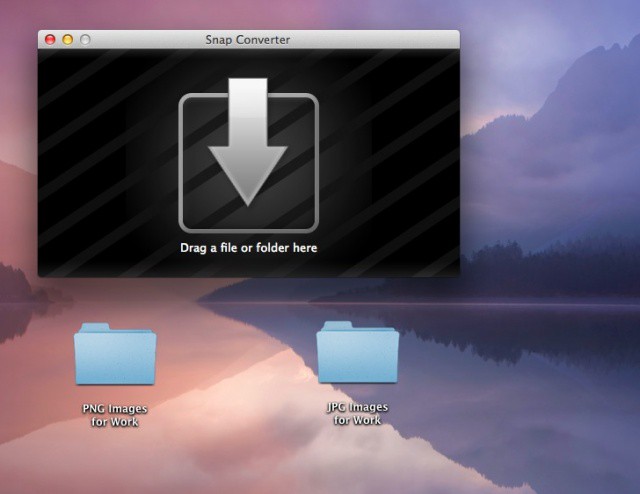Close the Snap Converter window

50,40
